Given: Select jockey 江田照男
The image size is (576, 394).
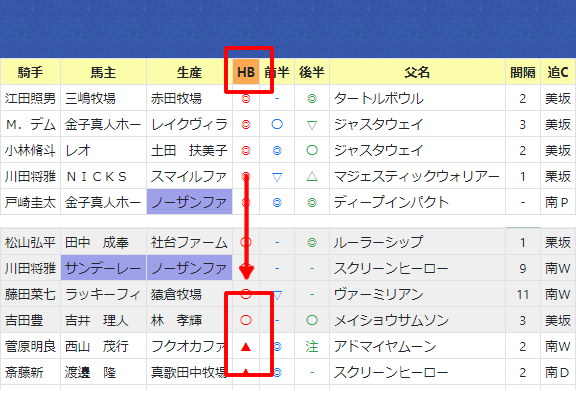Looking at the screenshot, I should (30, 98).
